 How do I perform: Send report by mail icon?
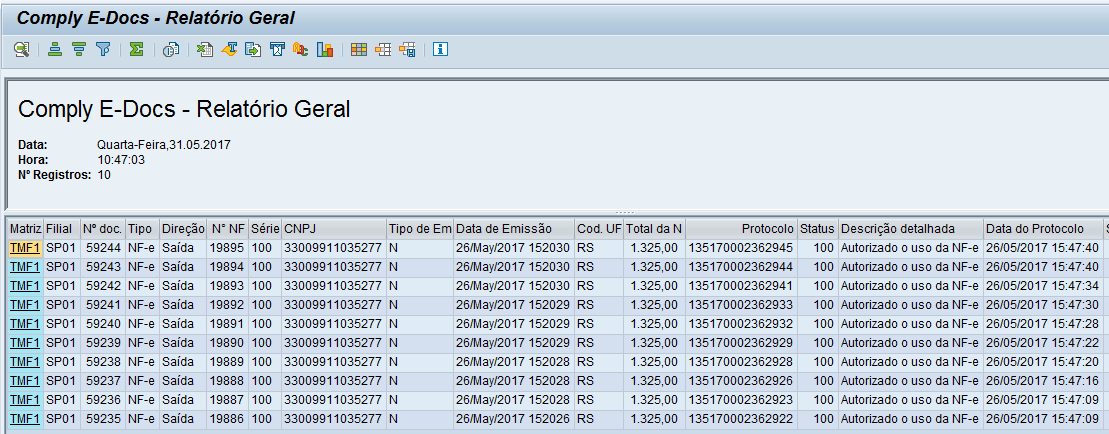[x=277, y=49]
